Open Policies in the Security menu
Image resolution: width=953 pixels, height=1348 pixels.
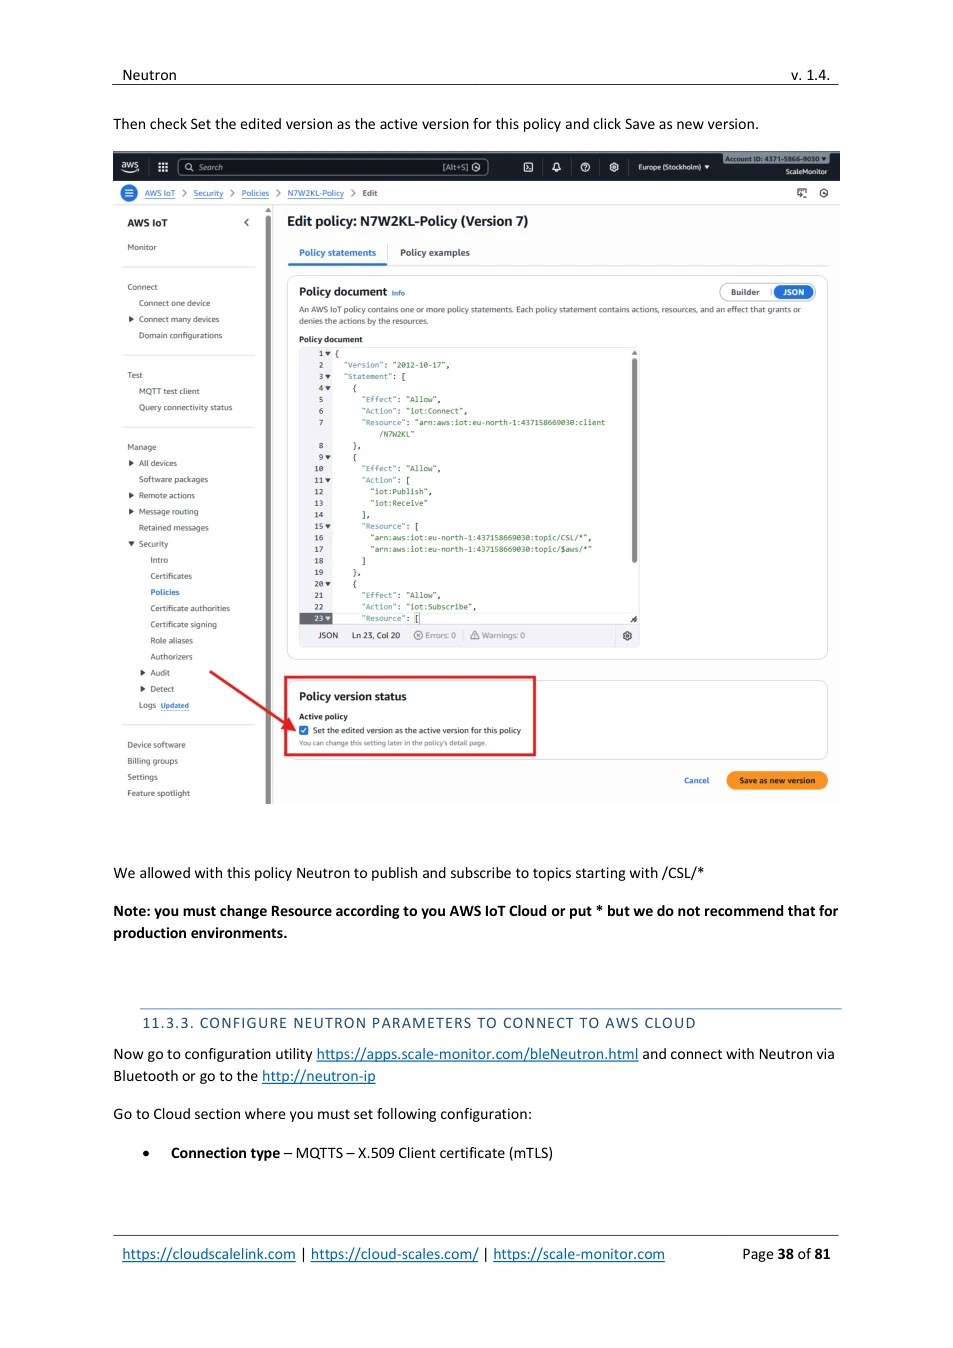[x=165, y=593]
